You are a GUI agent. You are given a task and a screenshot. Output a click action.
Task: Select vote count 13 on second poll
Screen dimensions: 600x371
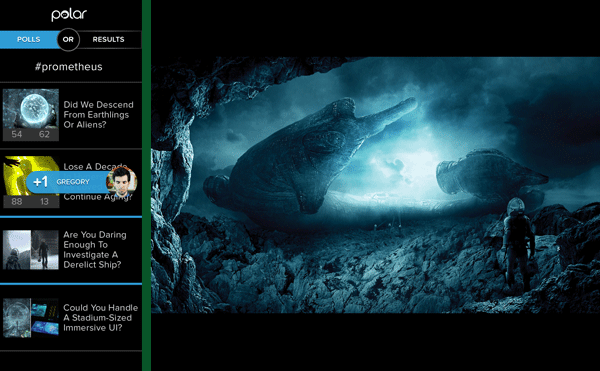click(44, 202)
